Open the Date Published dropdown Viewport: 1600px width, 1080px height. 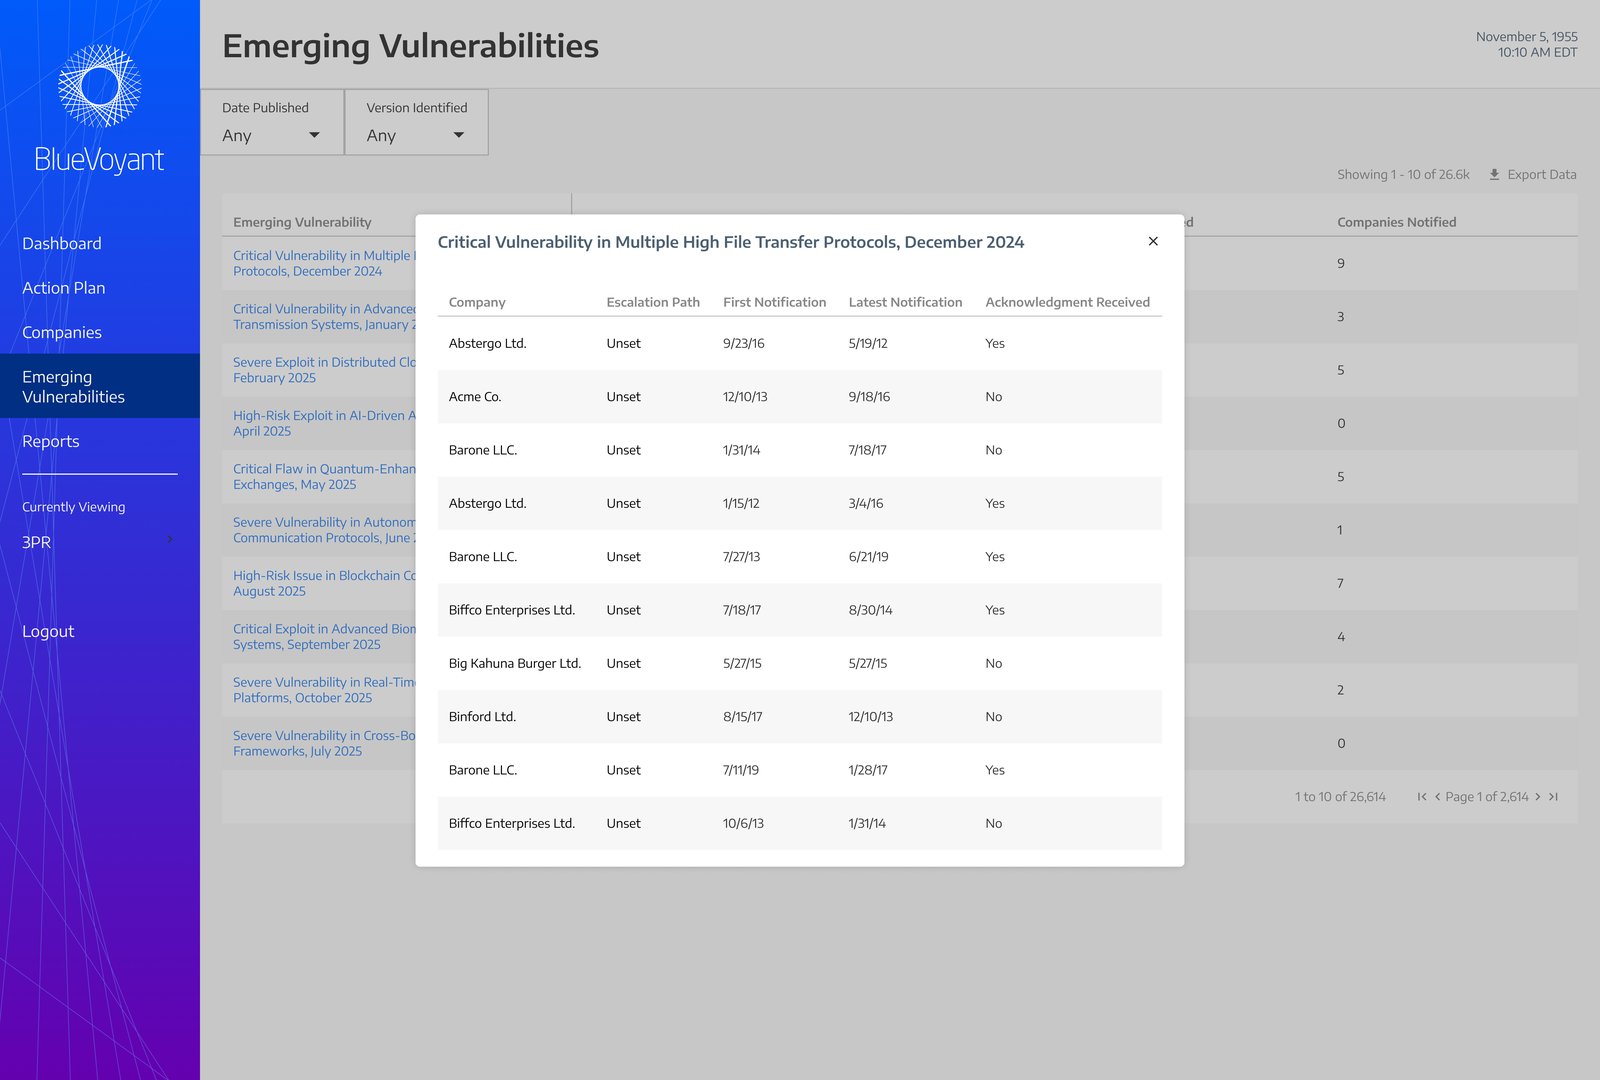click(272, 122)
